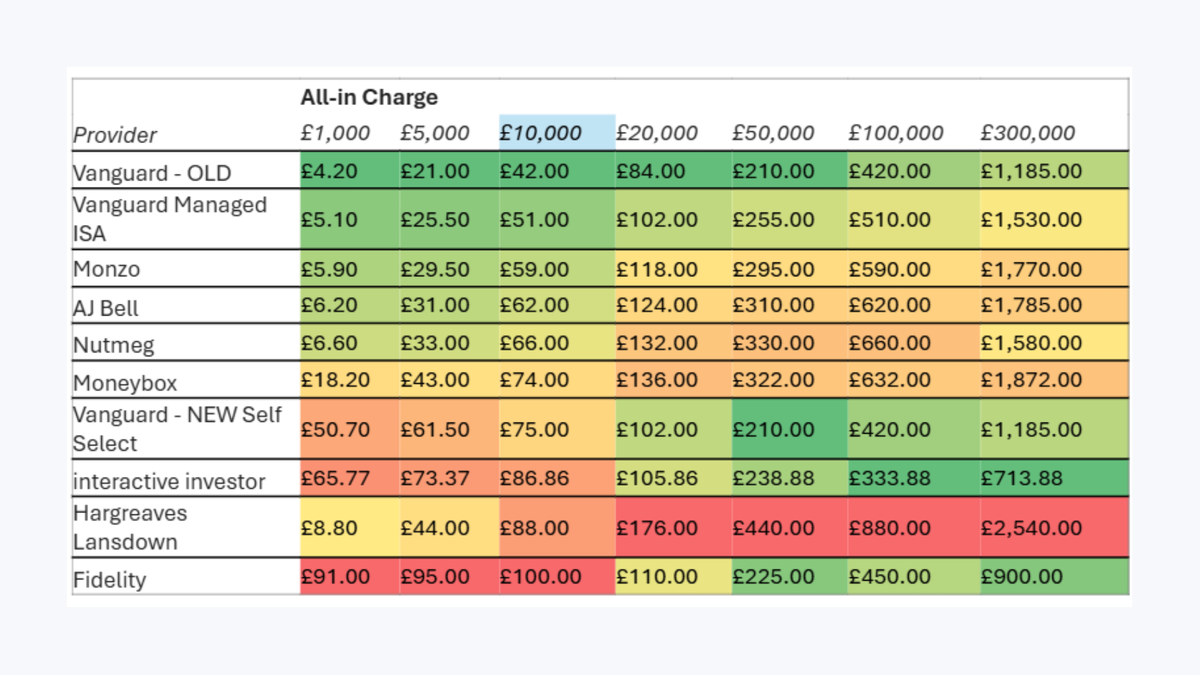Screen dimensions: 1200x675
Task: Click the £255.00 cell
Action: 789,220
